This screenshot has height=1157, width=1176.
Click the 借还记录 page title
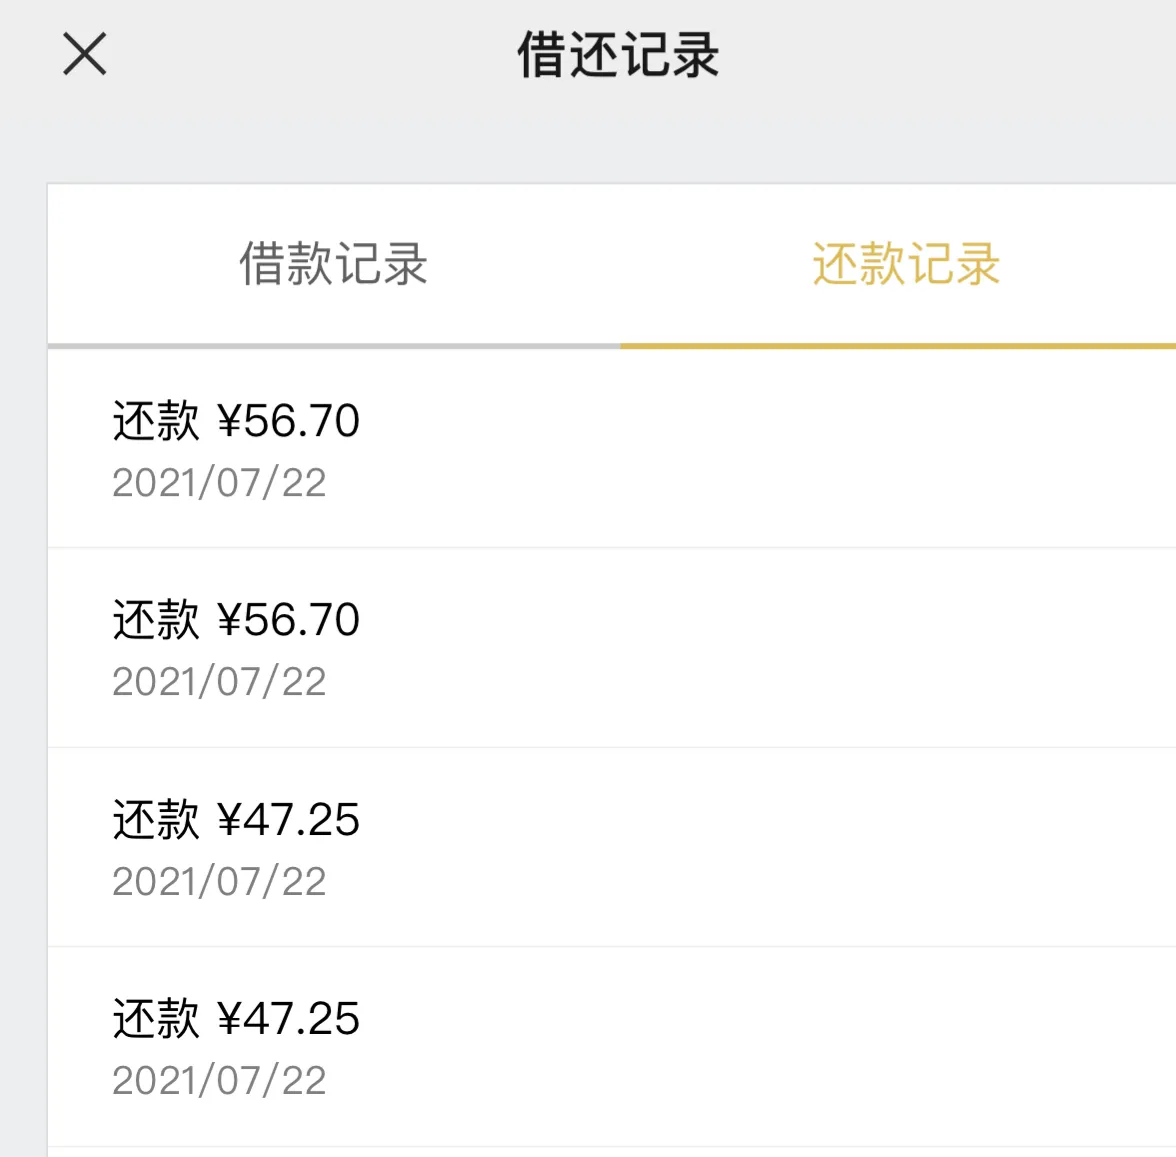tap(619, 55)
